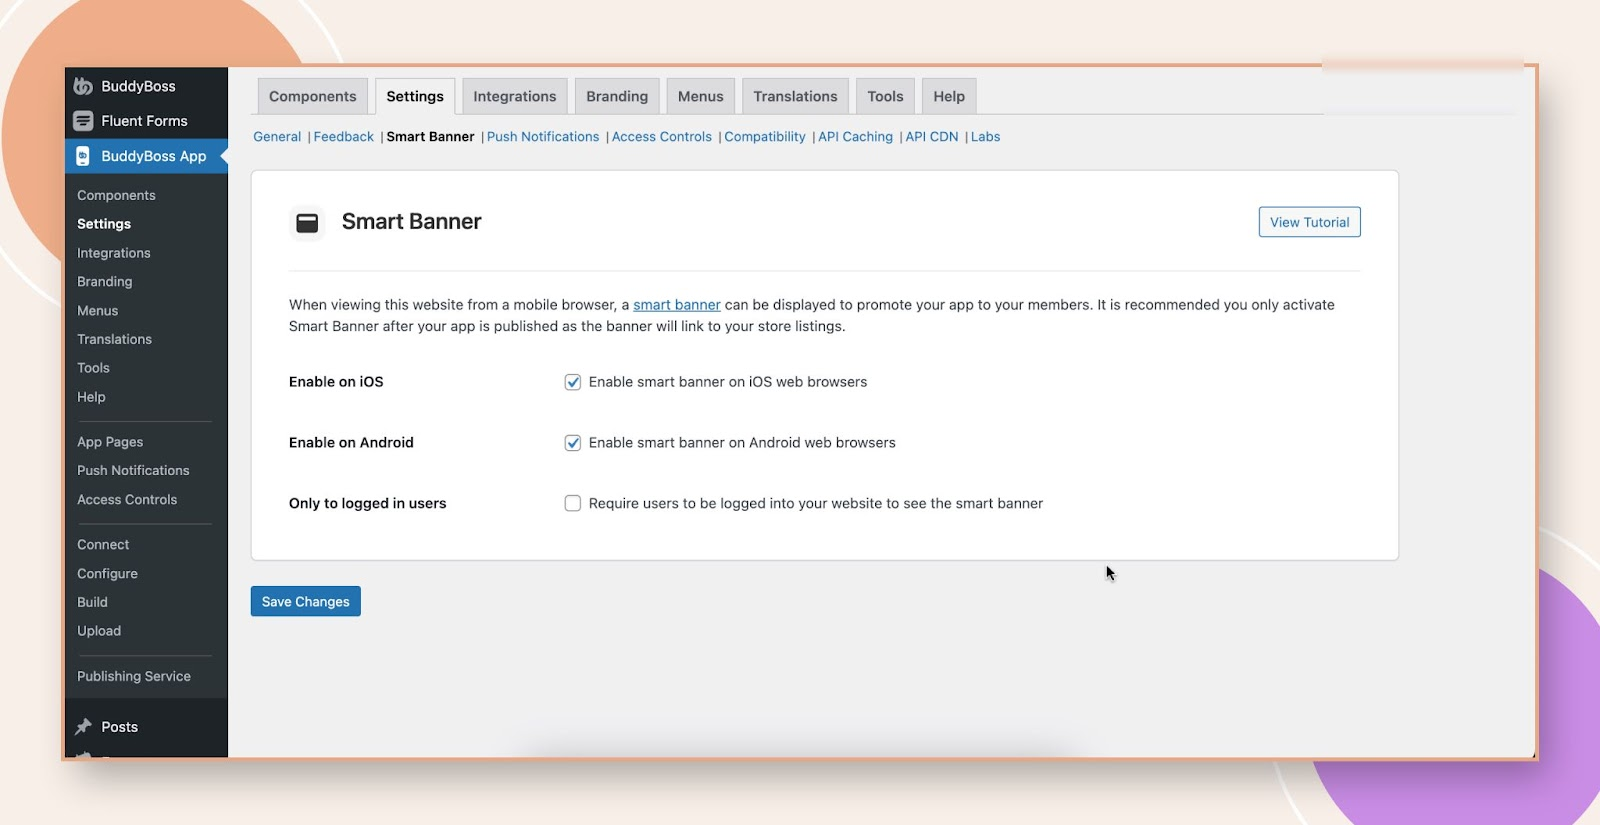The width and height of the screenshot is (1600, 825).
Task: Select Menus in sidebar submenu
Action: tap(98, 311)
